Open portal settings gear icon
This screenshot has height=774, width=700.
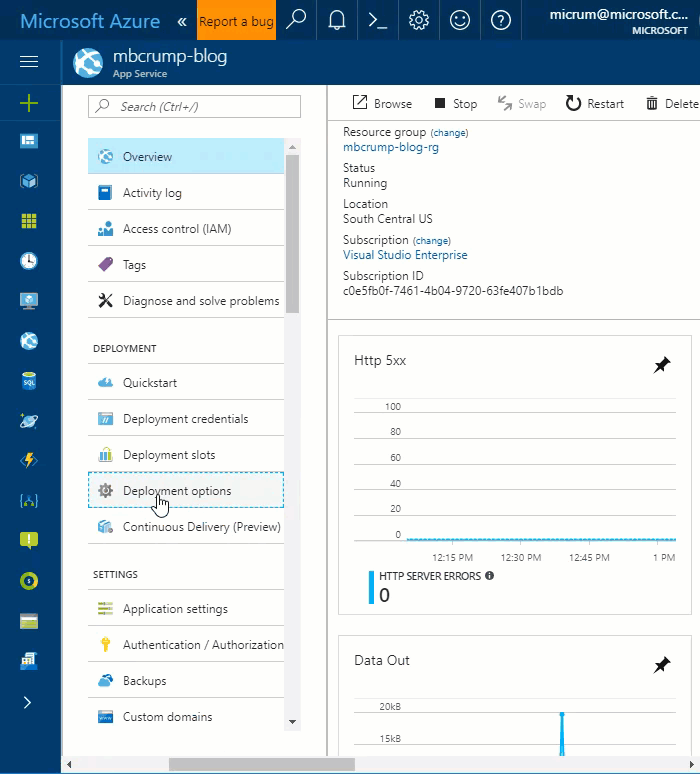419,20
